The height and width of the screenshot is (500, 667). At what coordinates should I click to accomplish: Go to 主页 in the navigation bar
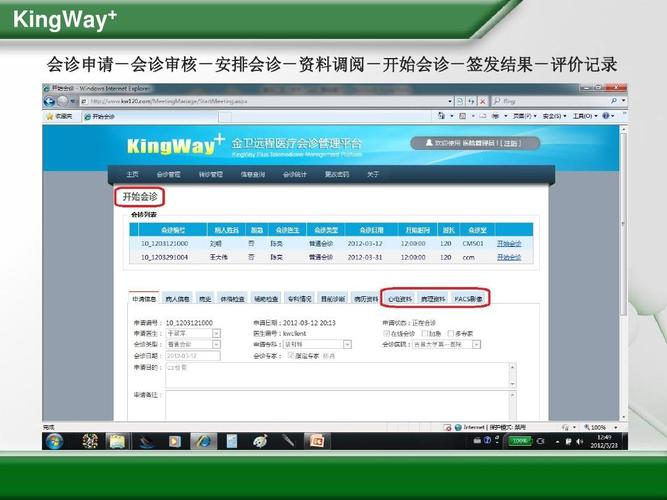click(x=132, y=174)
